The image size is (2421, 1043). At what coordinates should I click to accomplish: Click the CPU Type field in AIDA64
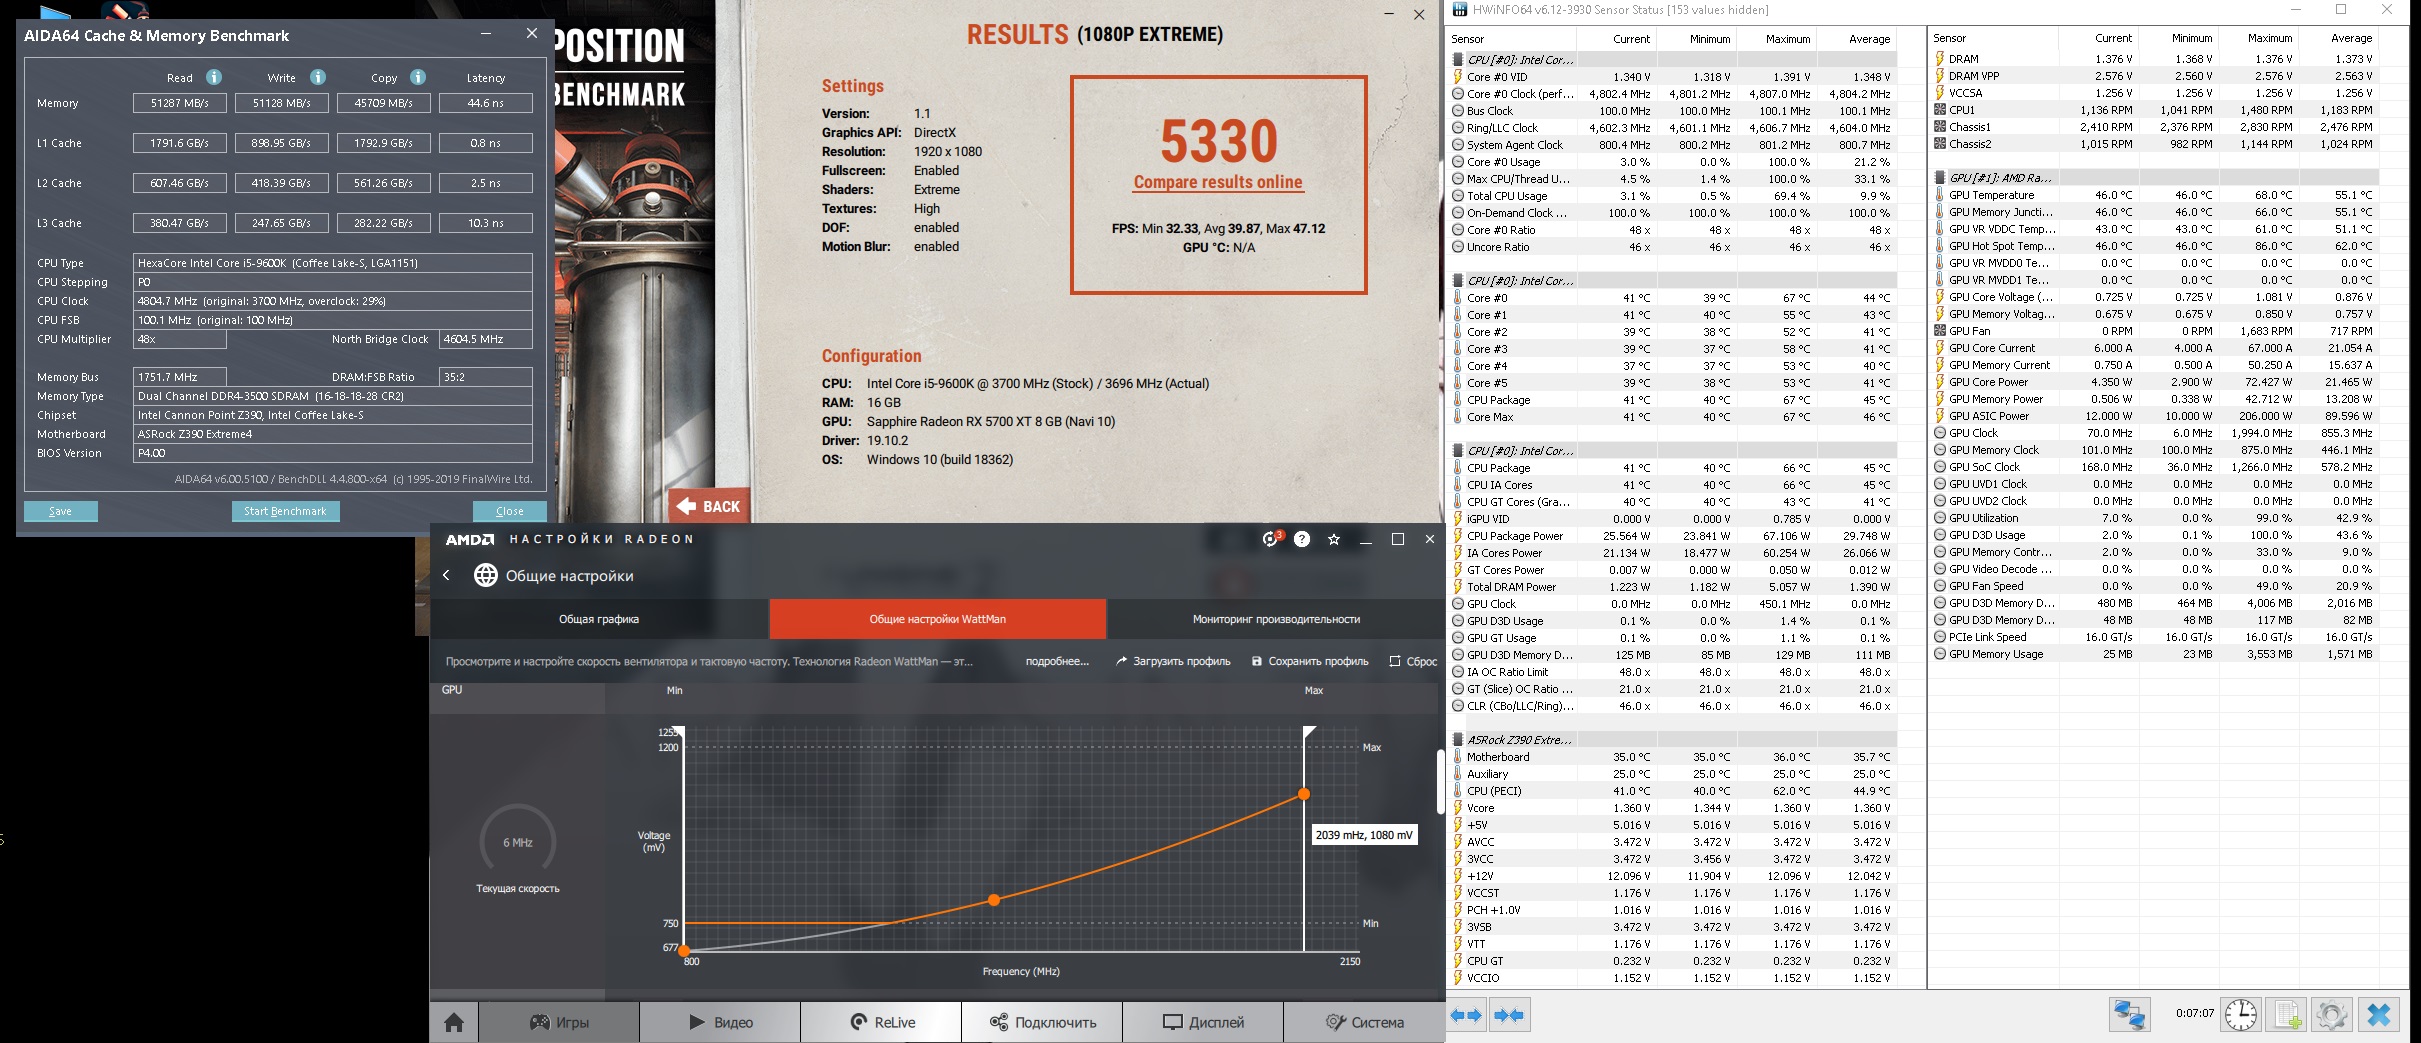[x=333, y=263]
